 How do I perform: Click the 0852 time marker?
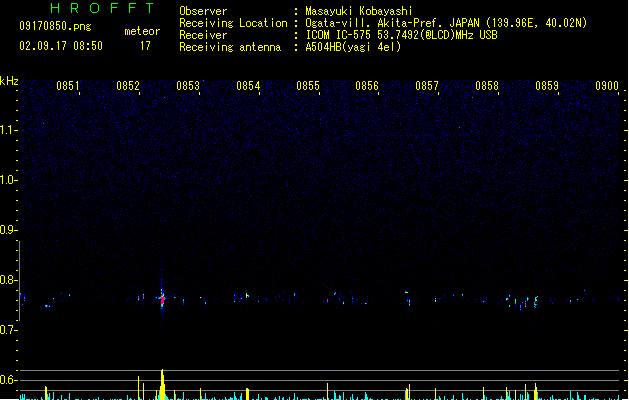click(128, 86)
